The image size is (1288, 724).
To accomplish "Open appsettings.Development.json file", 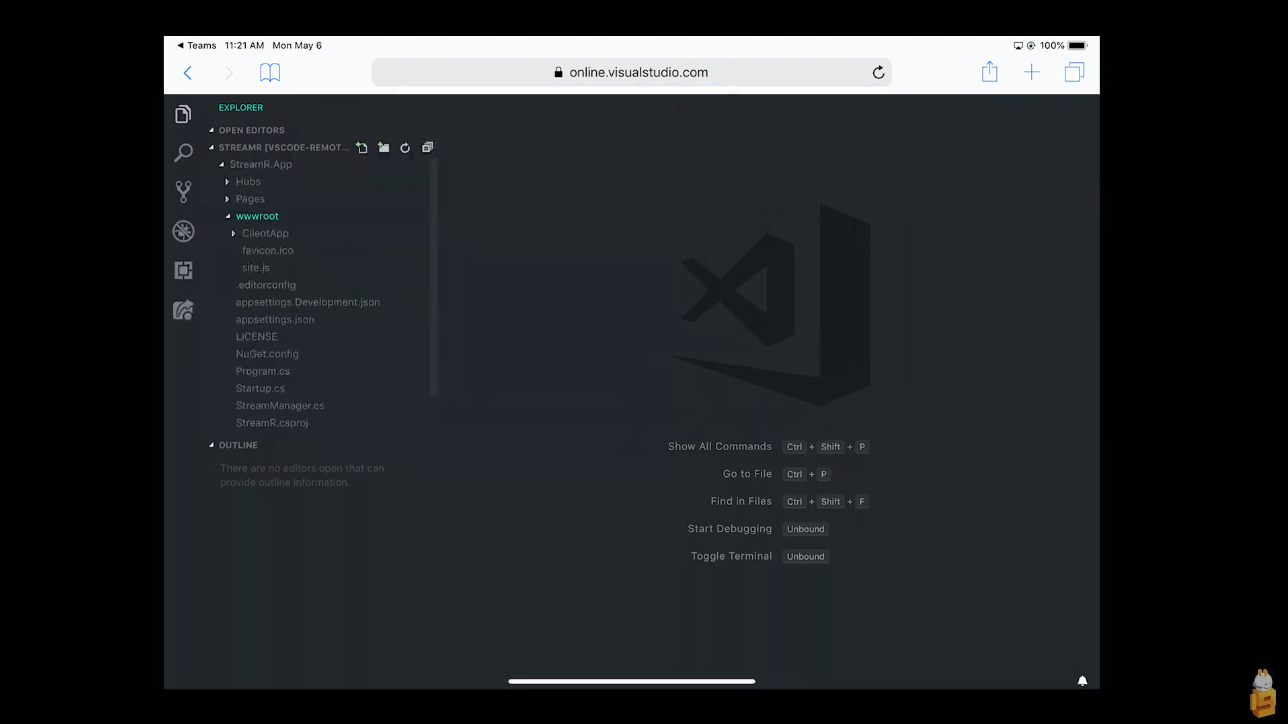I will pyautogui.click(x=307, y=302).
